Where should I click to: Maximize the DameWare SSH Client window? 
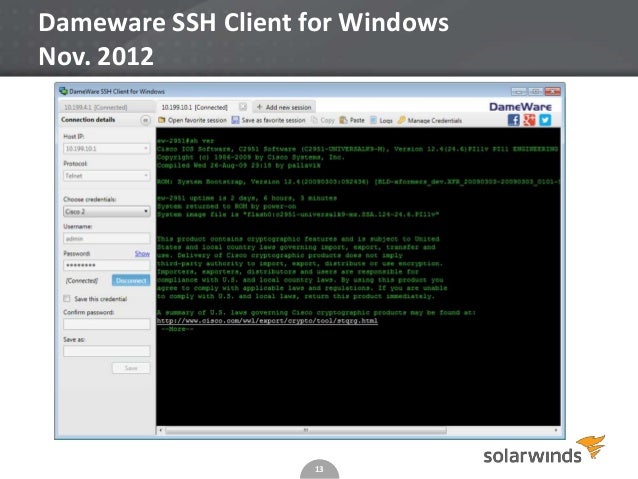535,92
